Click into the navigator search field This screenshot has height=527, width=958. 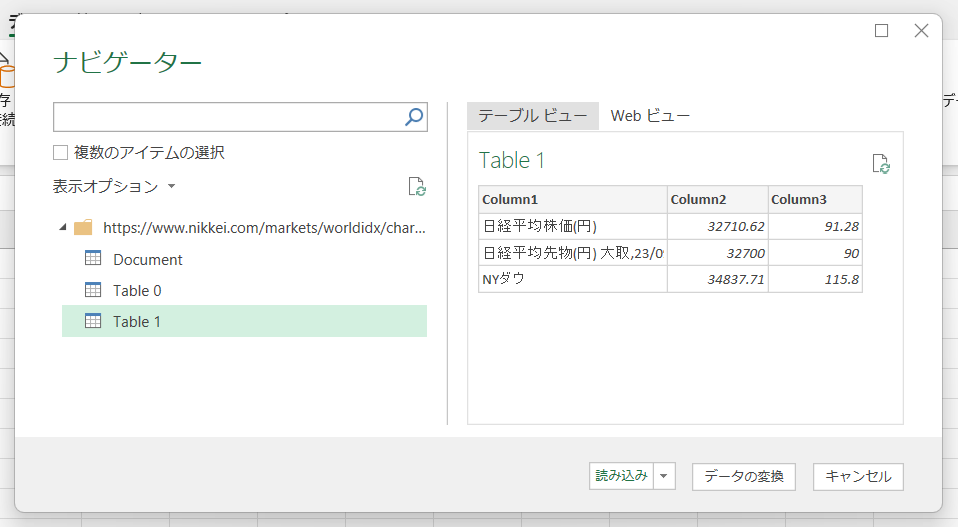click(x=228, y=117)
